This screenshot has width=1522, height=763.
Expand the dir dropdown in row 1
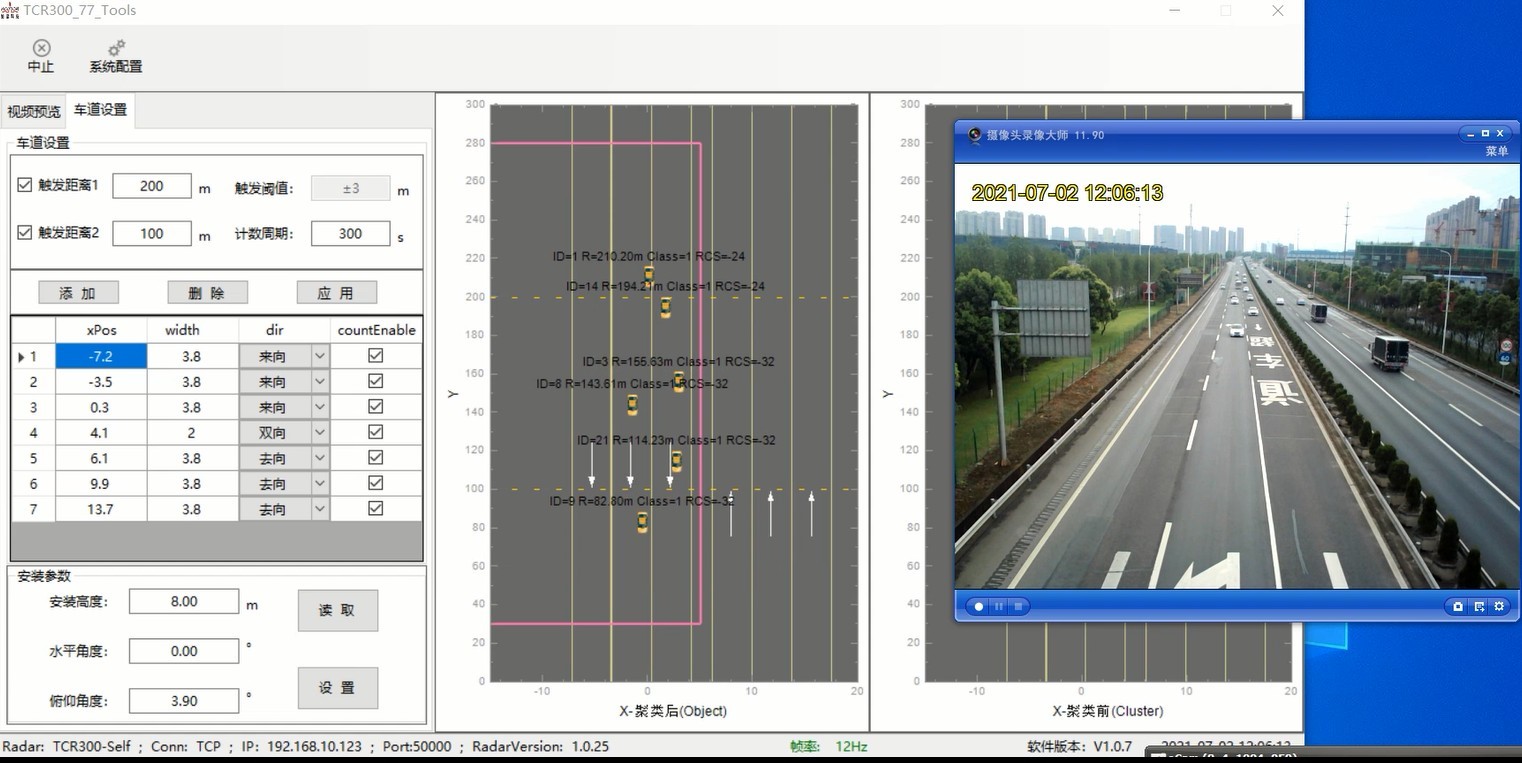click(x=320, y=356)
